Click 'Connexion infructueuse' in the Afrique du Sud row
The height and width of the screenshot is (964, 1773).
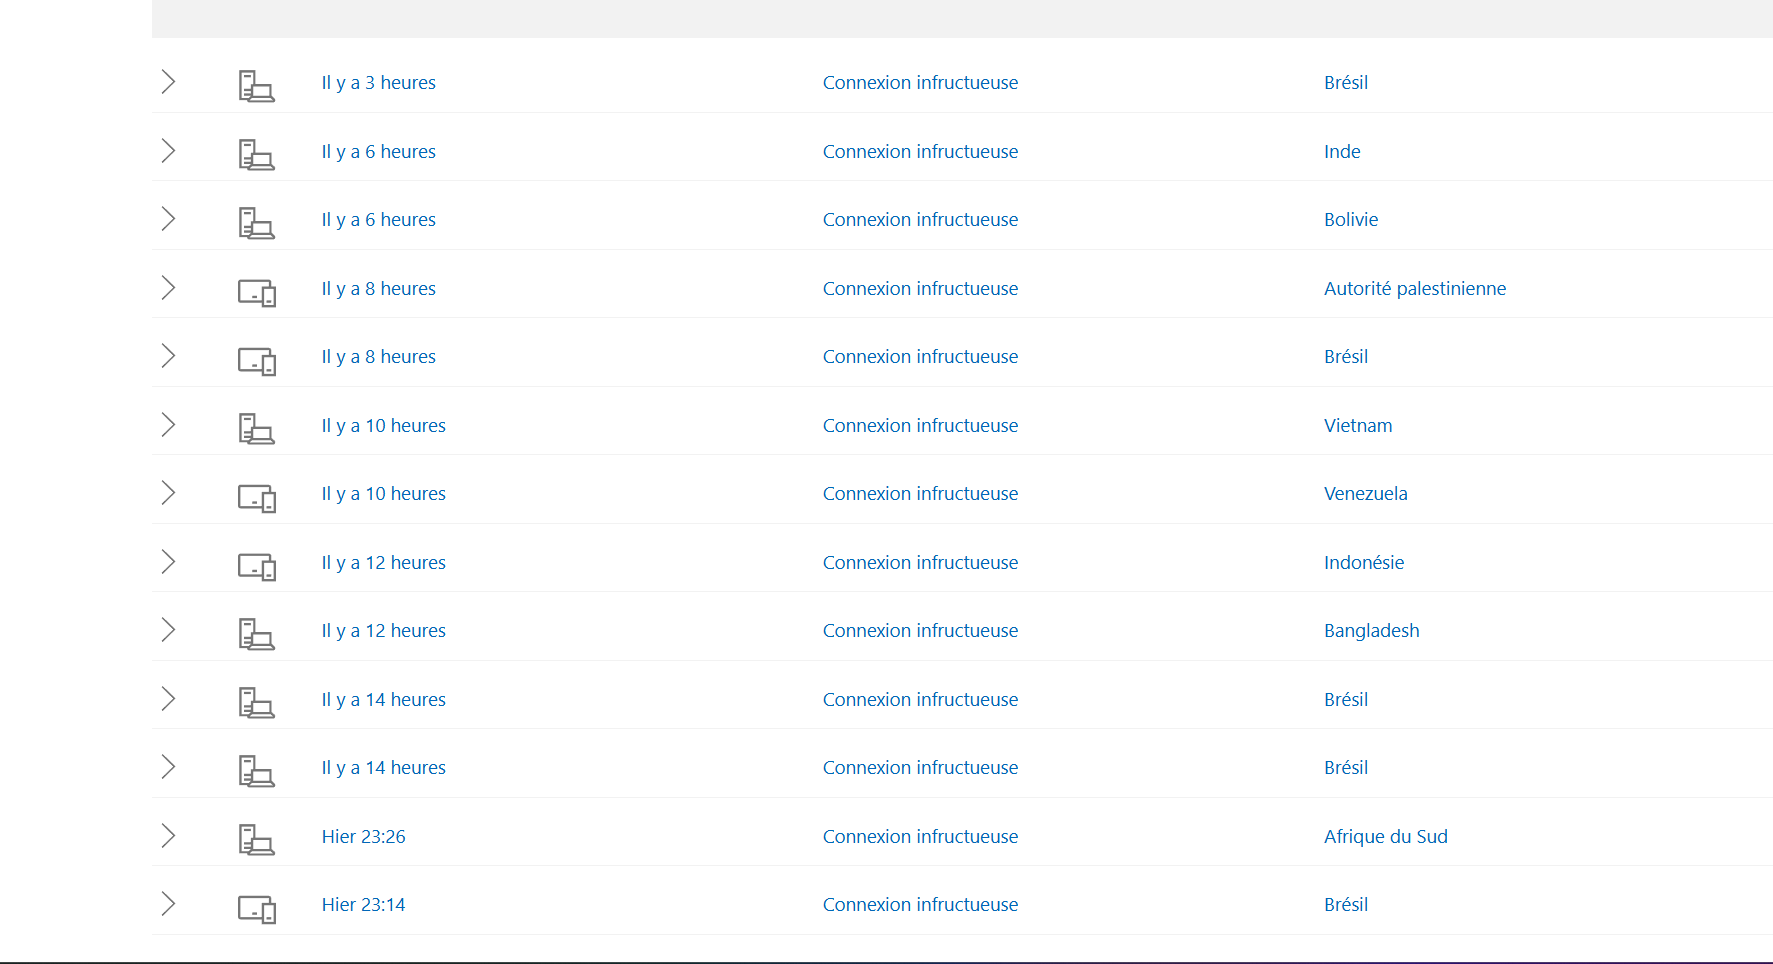pyautogui.click(x=920, y=837)
